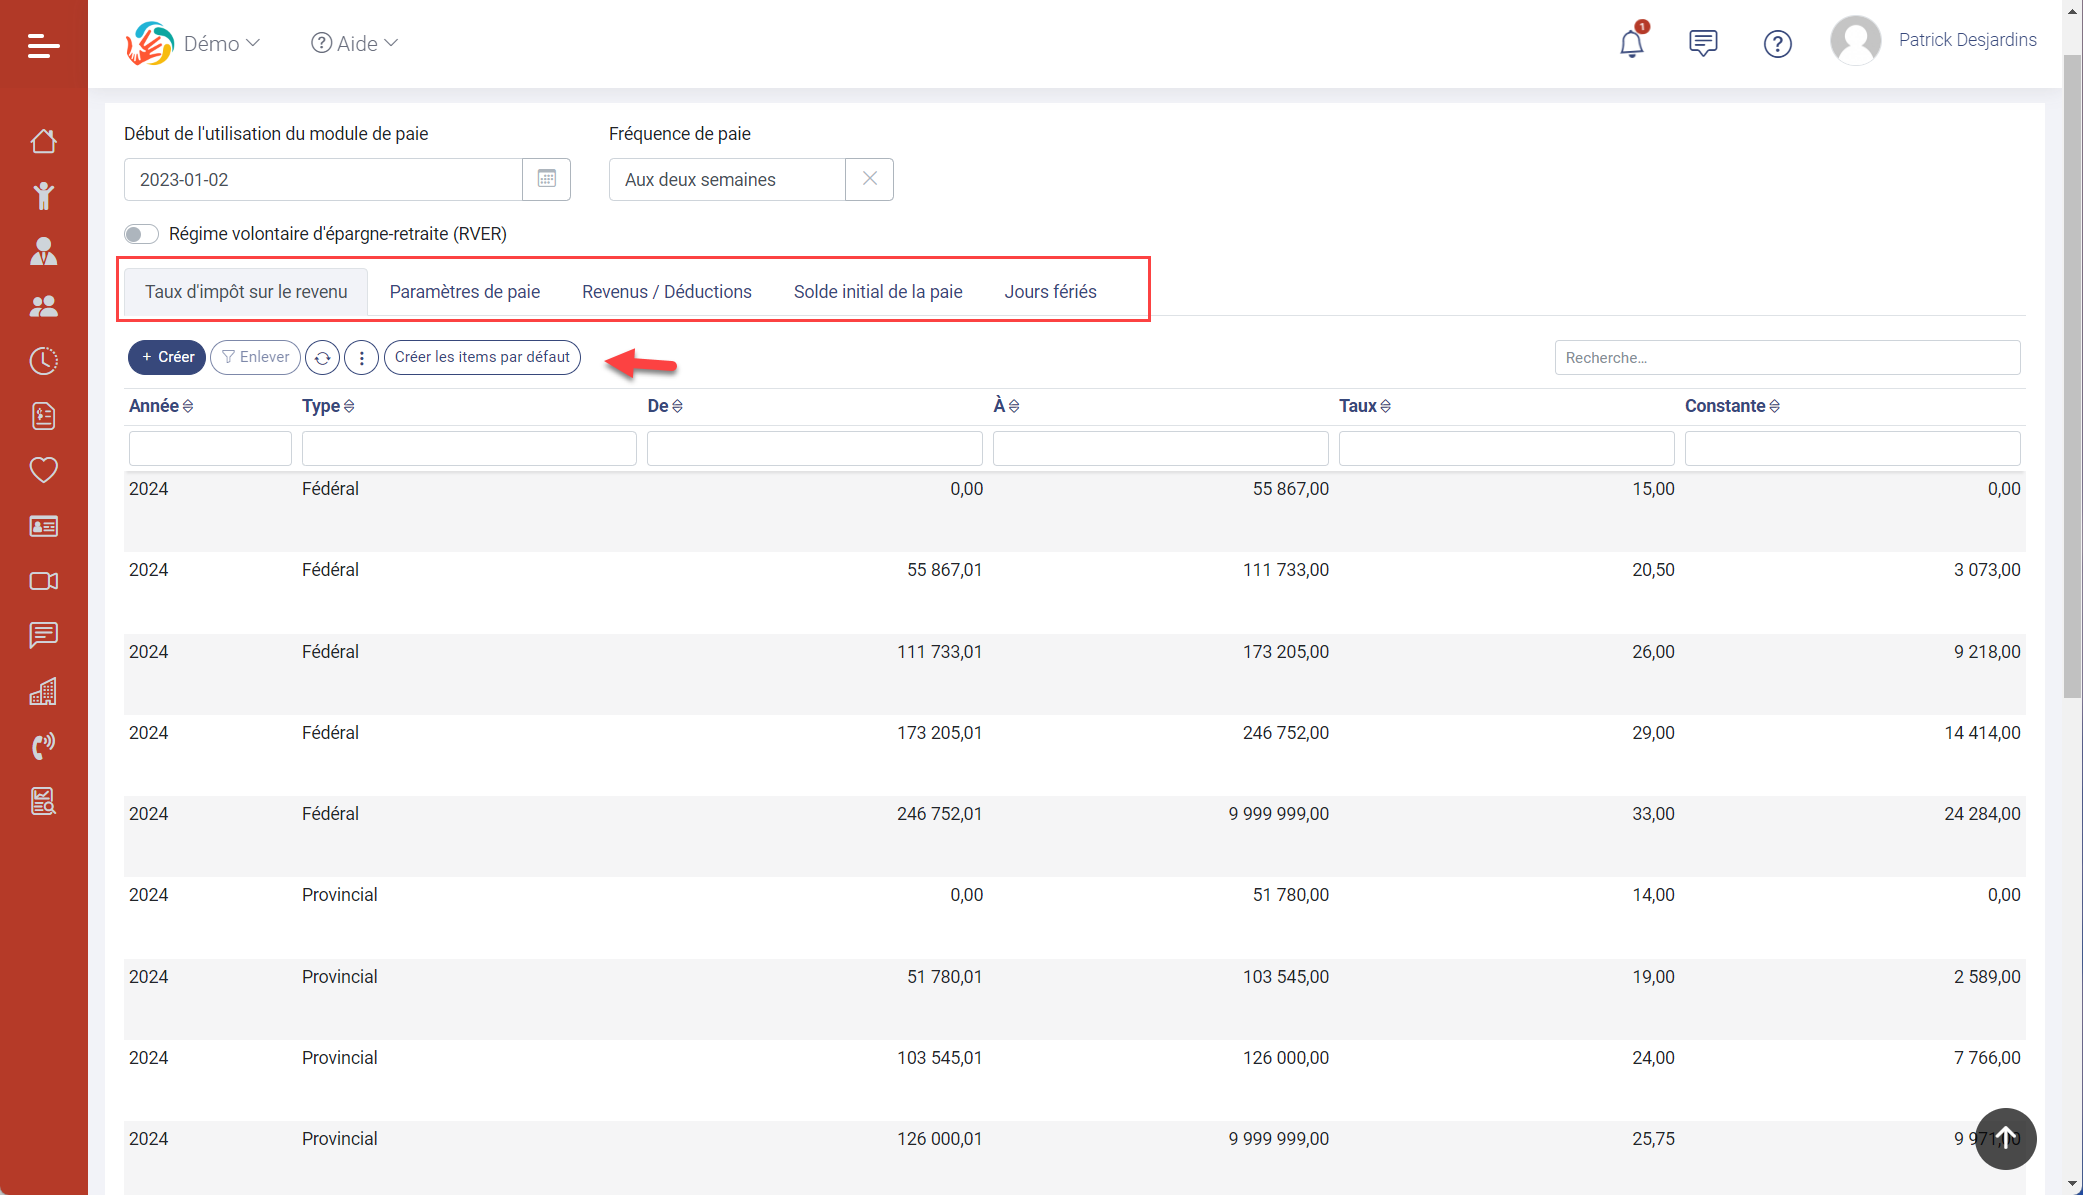Switch to Paramètres de paie tab
This screenshot has width=2083, height=1195.
[x=464, y=292]
